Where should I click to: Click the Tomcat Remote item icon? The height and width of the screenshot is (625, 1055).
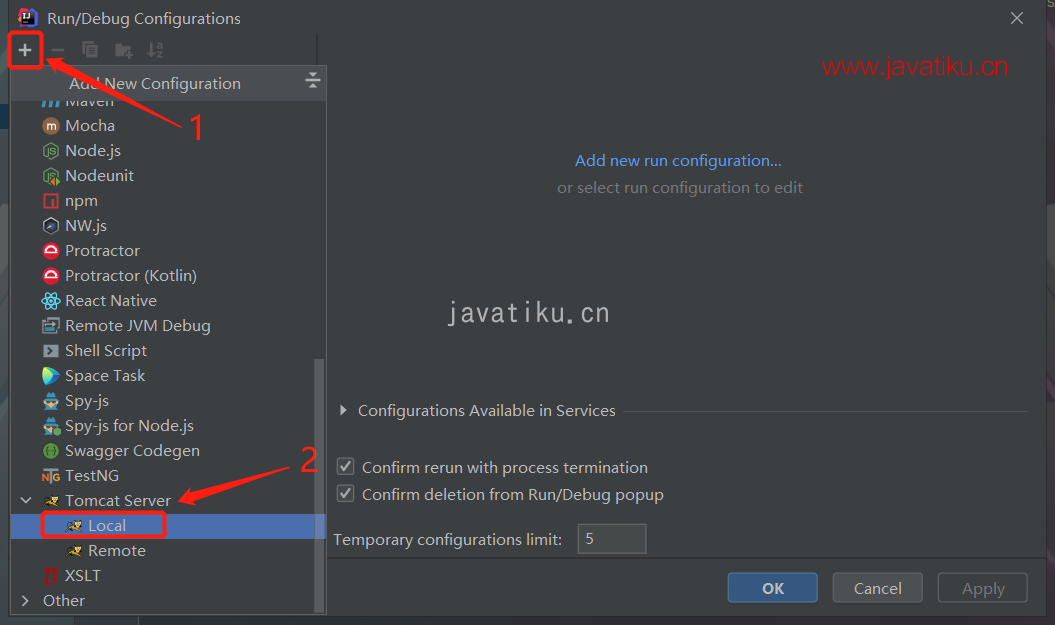(74, 551)
